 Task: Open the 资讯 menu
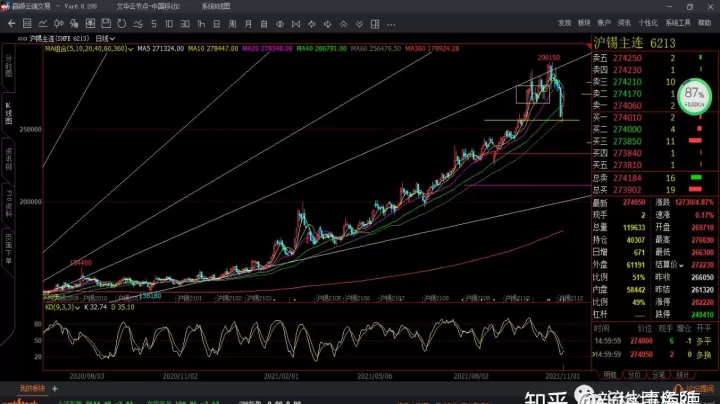point(624,22)
